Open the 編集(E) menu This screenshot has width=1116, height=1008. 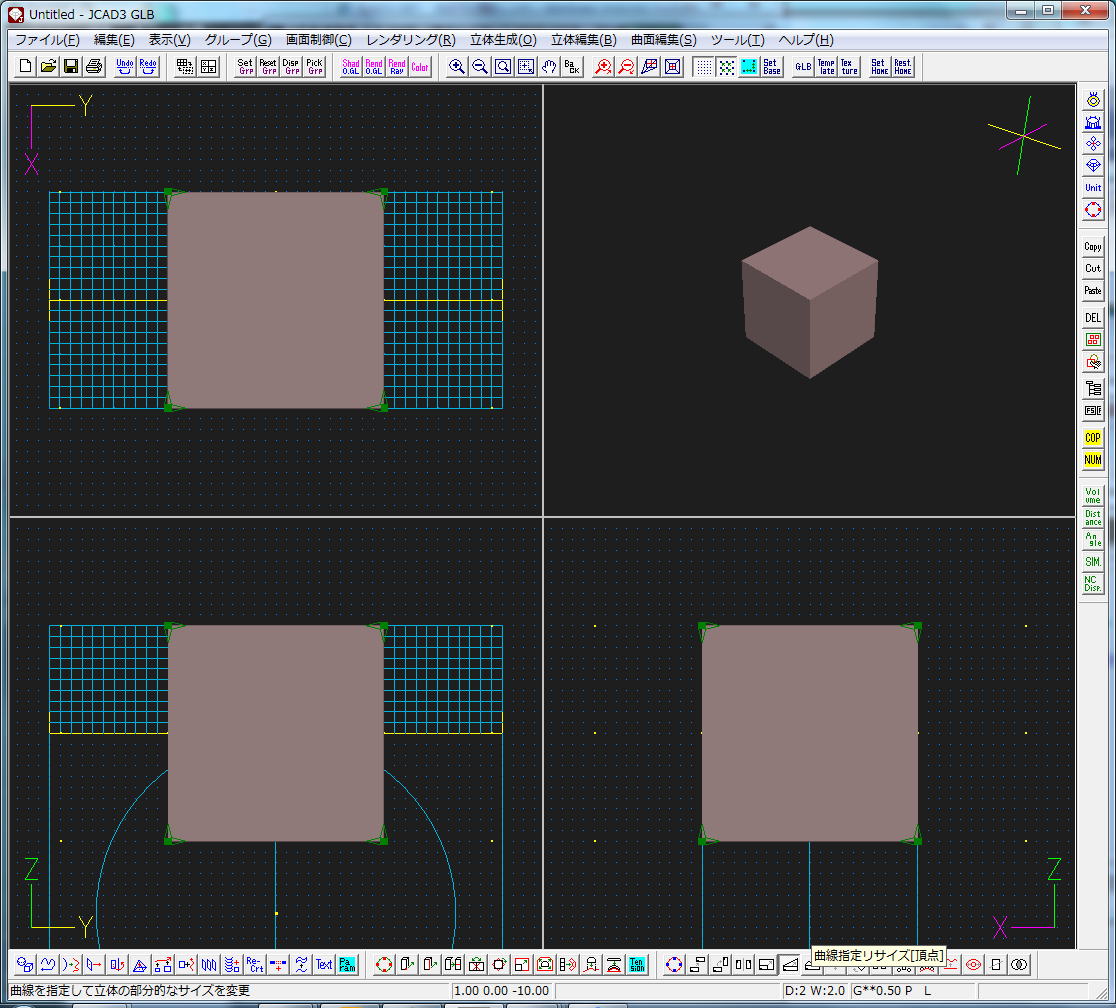pyautogui.click(x=114, y=40)
